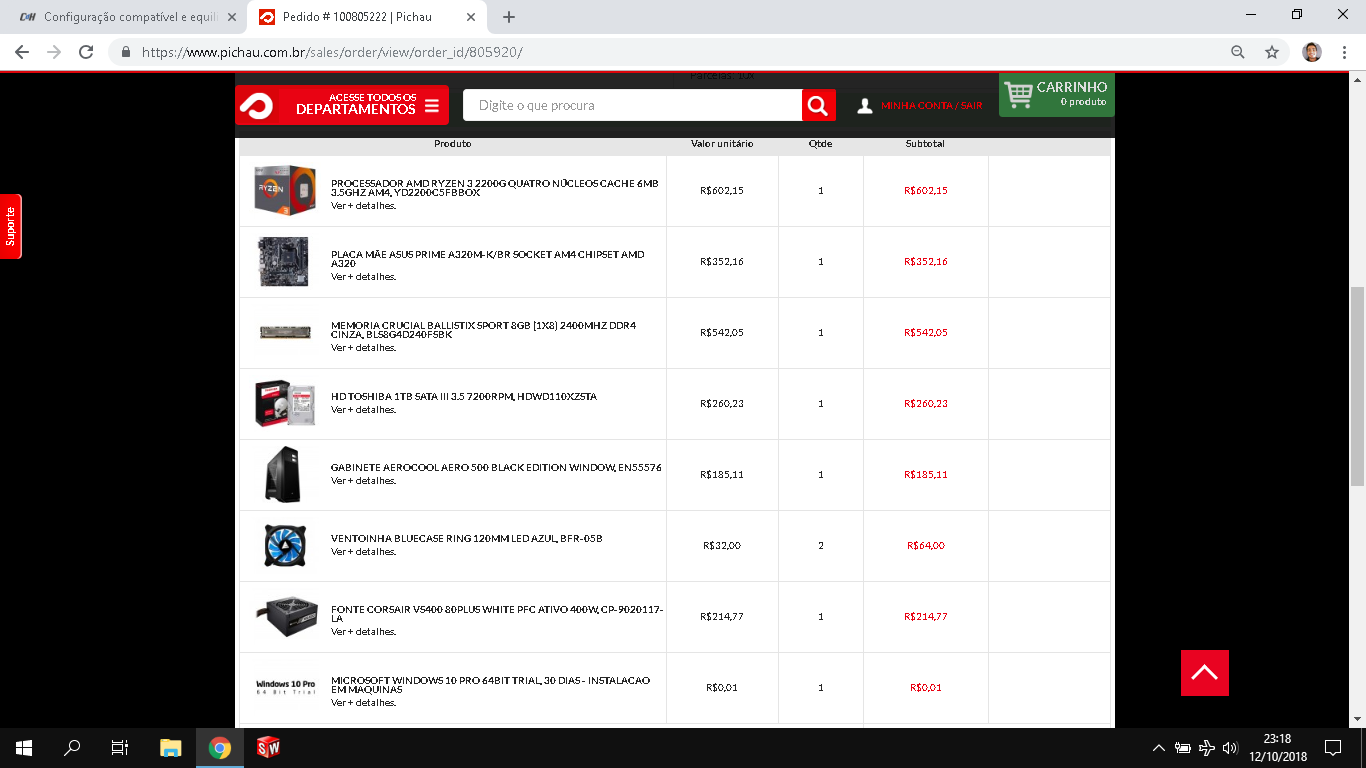Open the hamburger menu for Departamentos
Screen dimensions: 1366x768
431,106
